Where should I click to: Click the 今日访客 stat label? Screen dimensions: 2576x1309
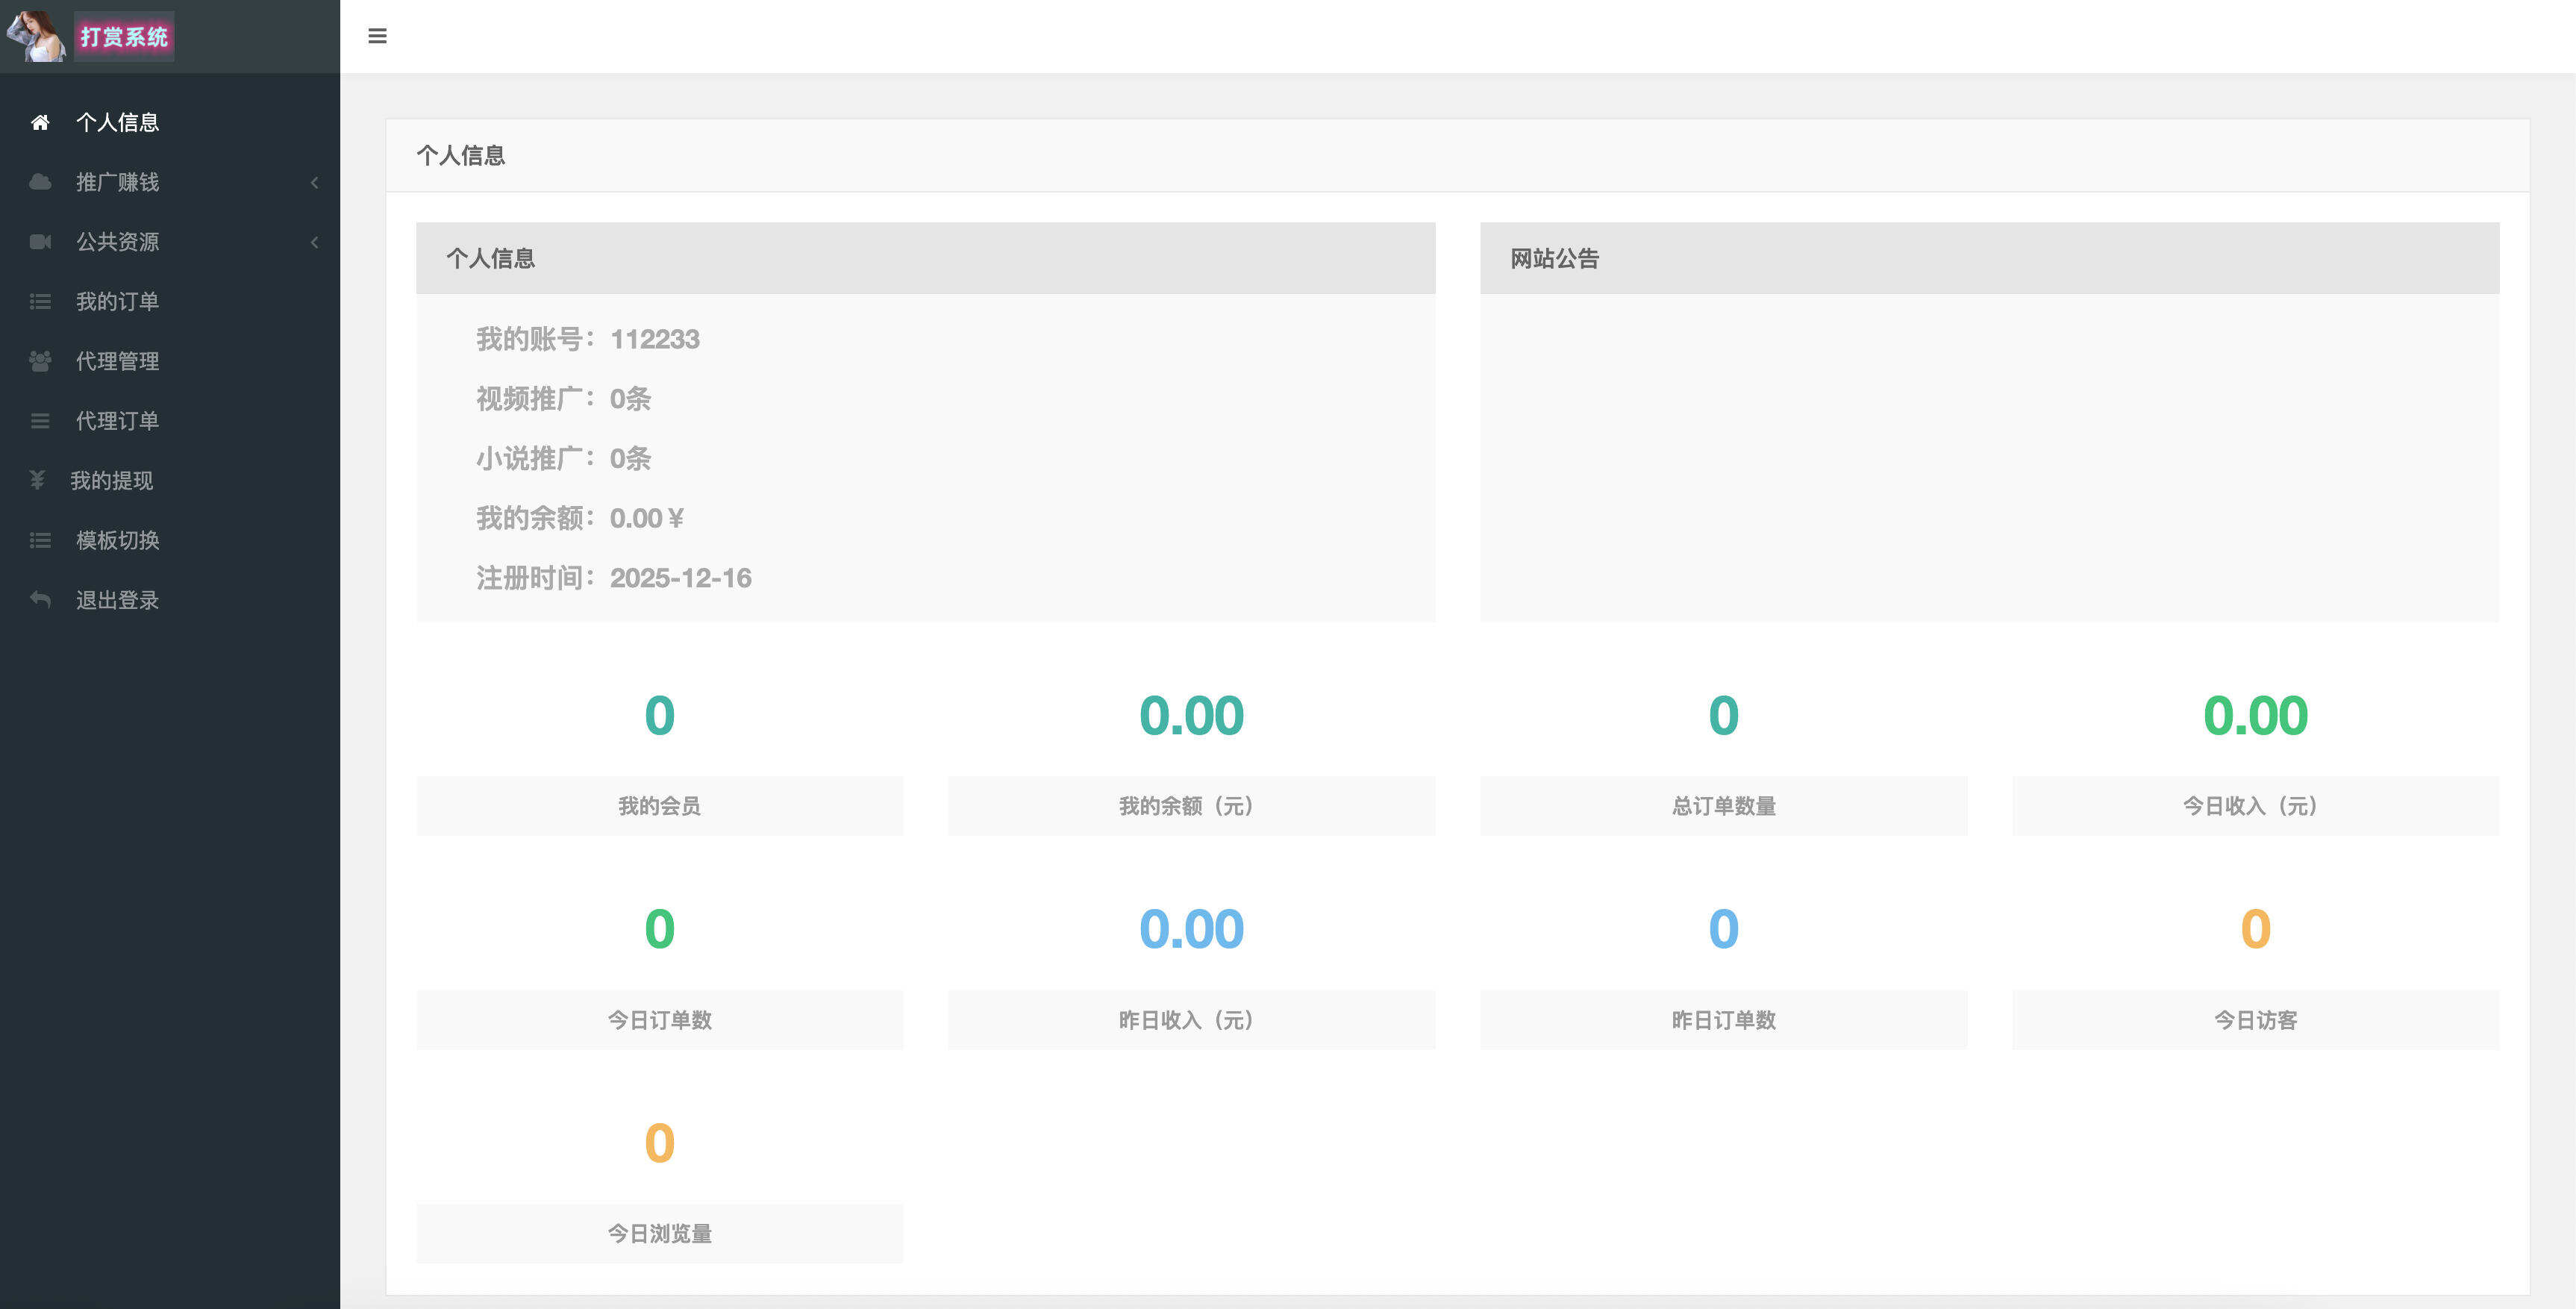point(2255,1019)
